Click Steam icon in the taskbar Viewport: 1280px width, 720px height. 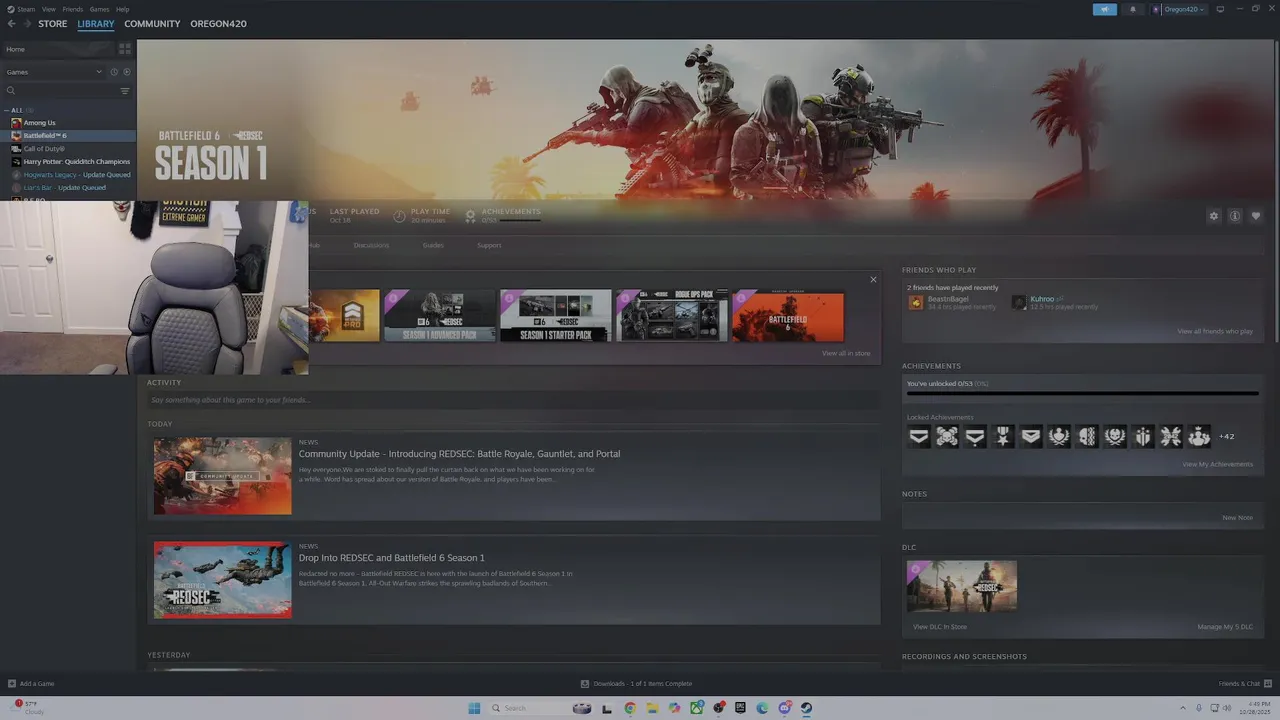tap(806, 708)
